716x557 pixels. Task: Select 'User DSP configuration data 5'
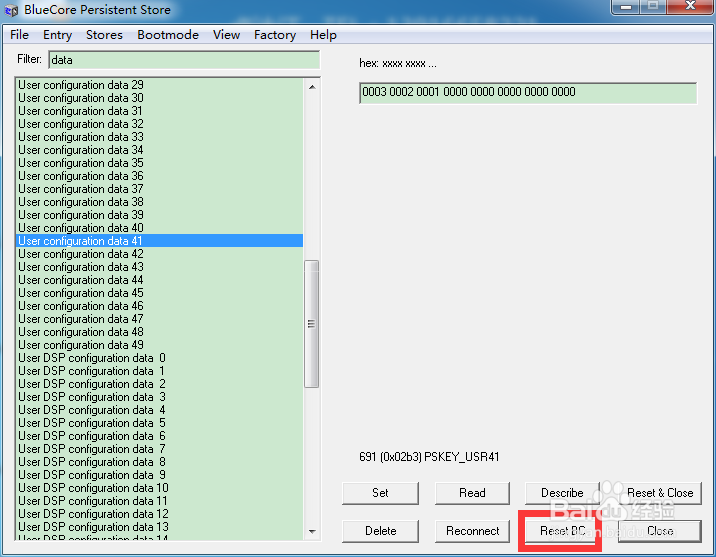click(159, 423)
